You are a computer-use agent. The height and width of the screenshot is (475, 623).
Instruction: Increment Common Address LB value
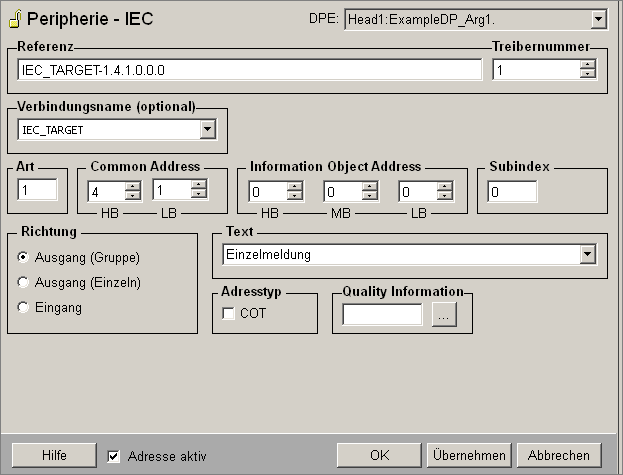pyautogui.click(x=198, y=185)
